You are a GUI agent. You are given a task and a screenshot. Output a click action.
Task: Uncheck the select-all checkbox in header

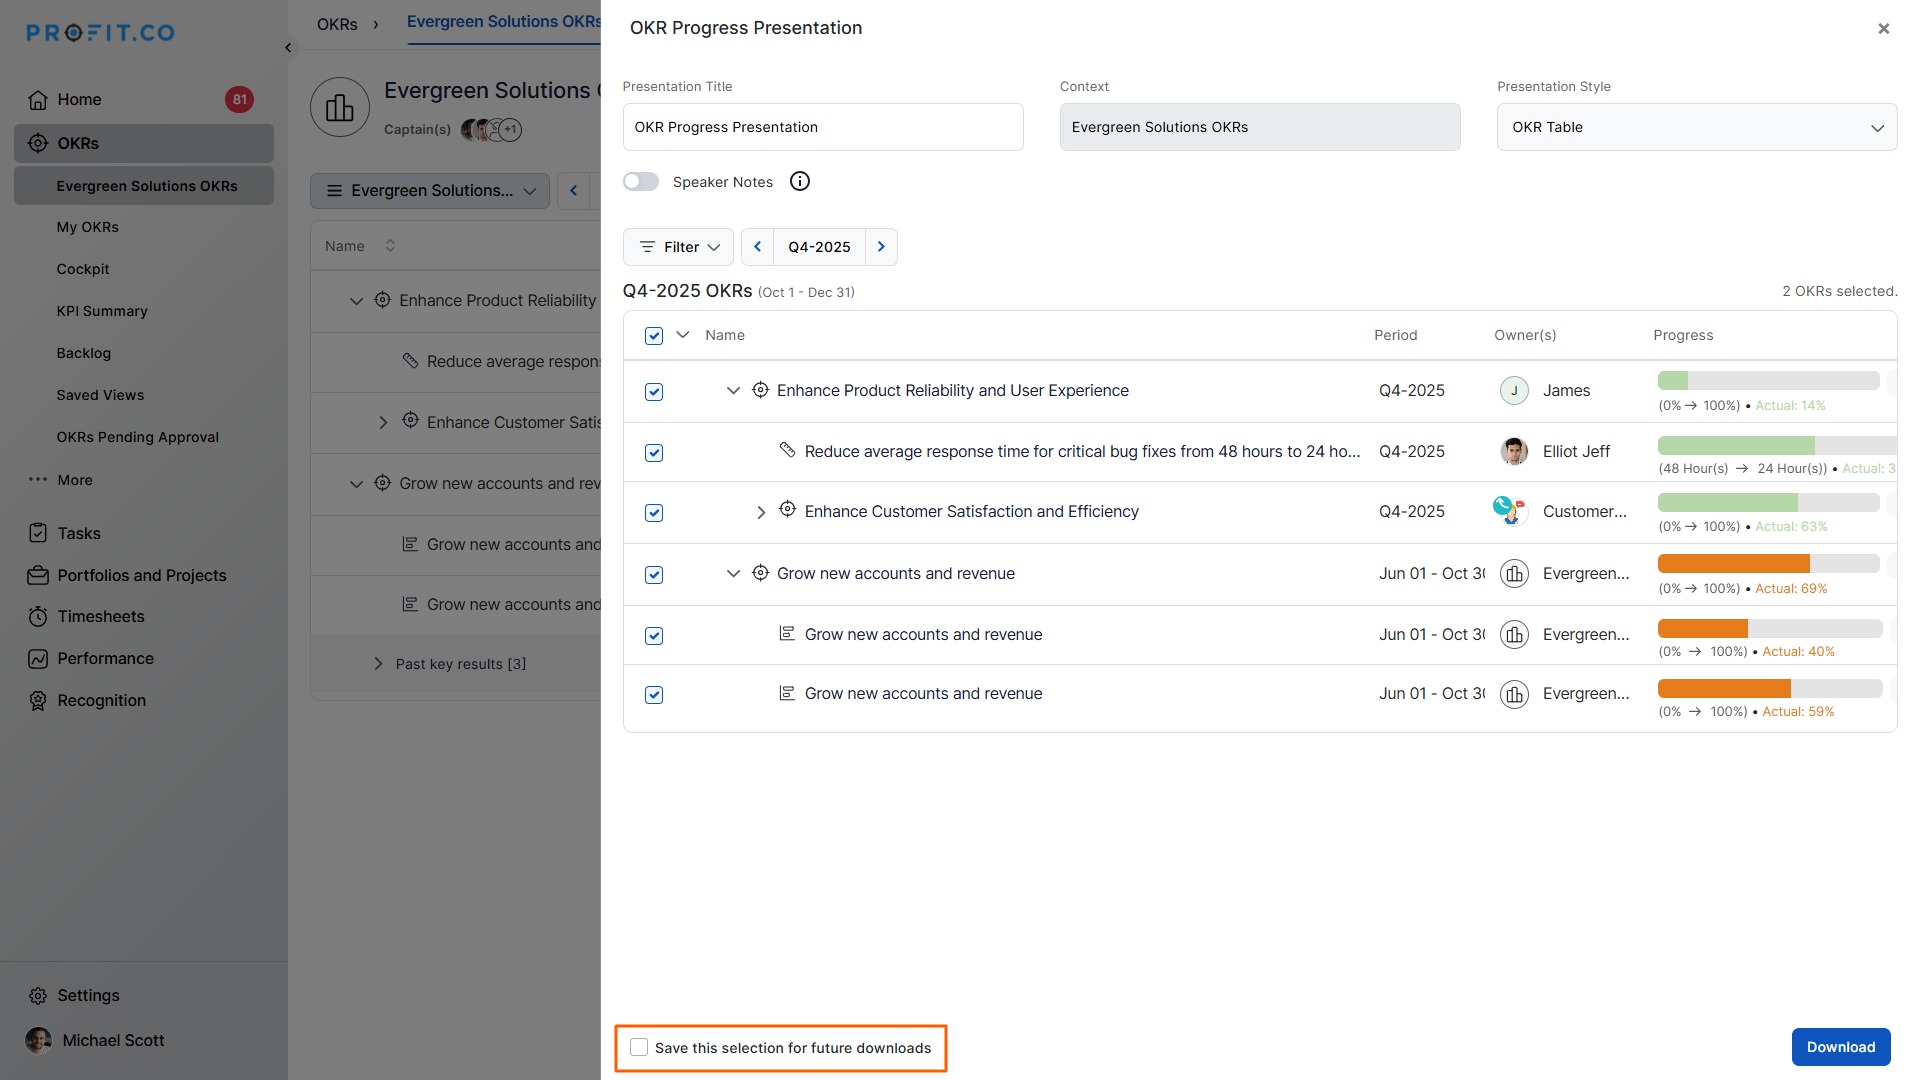click(654, 336)
